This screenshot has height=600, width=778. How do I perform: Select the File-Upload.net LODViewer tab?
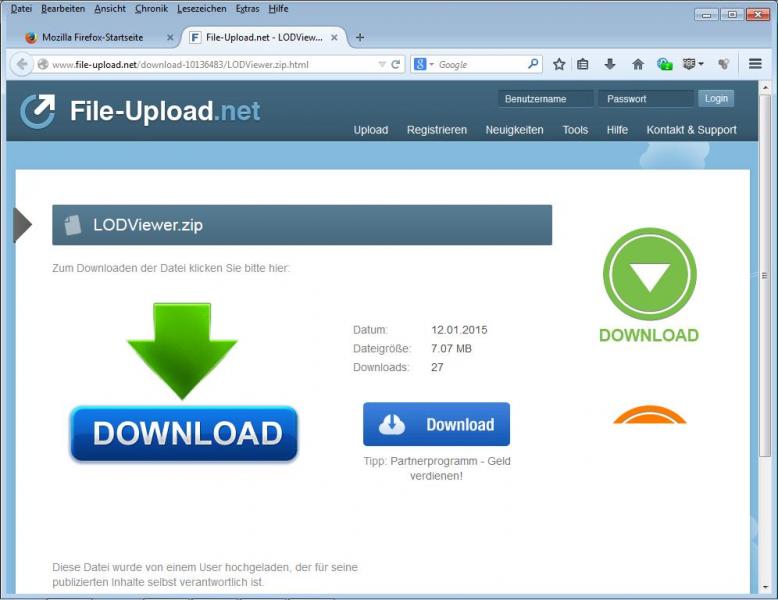(x=264, y=37)
